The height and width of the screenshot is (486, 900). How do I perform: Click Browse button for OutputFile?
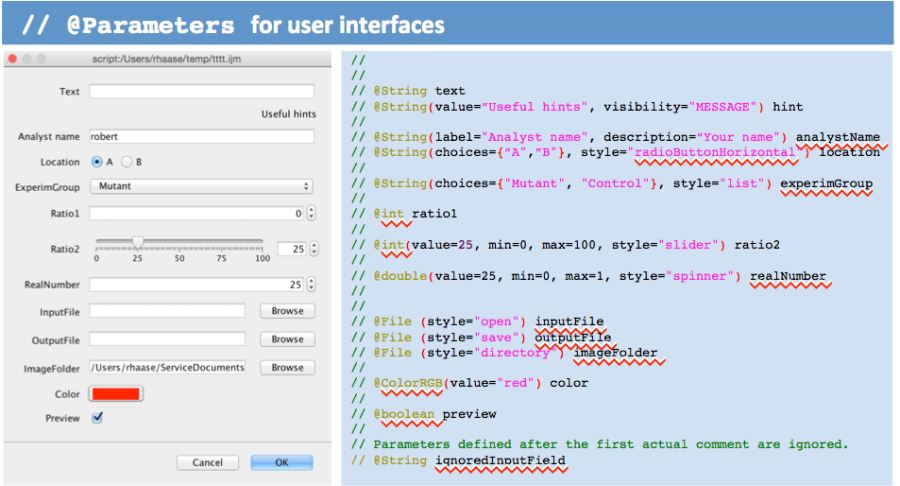point(287,339)
